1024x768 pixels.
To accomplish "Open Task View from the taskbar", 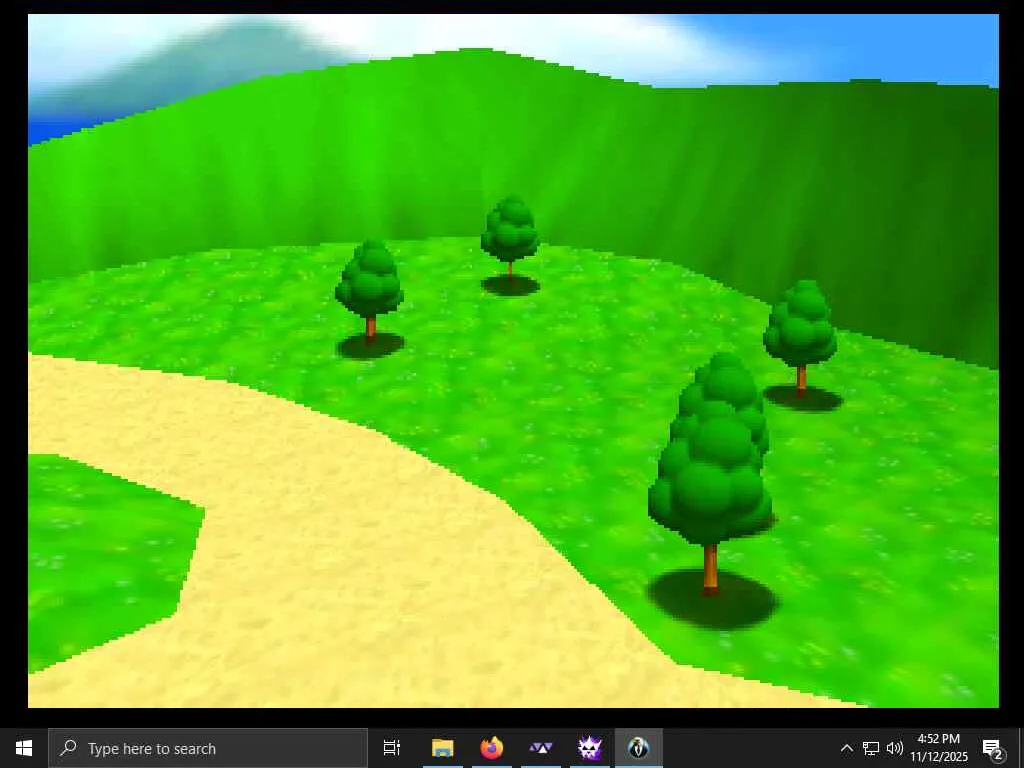I will pyautogui.click(x=392, y=748).
